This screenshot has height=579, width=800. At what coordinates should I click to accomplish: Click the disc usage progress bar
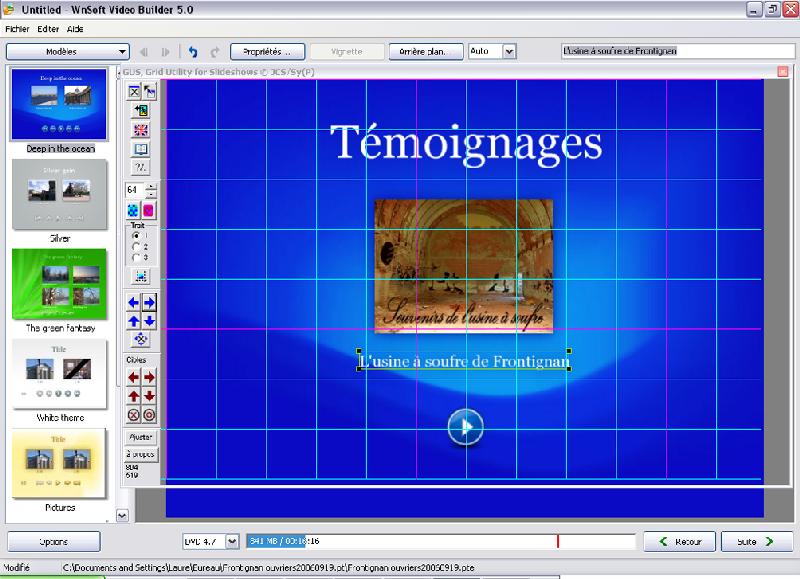(x=441, y=541)
